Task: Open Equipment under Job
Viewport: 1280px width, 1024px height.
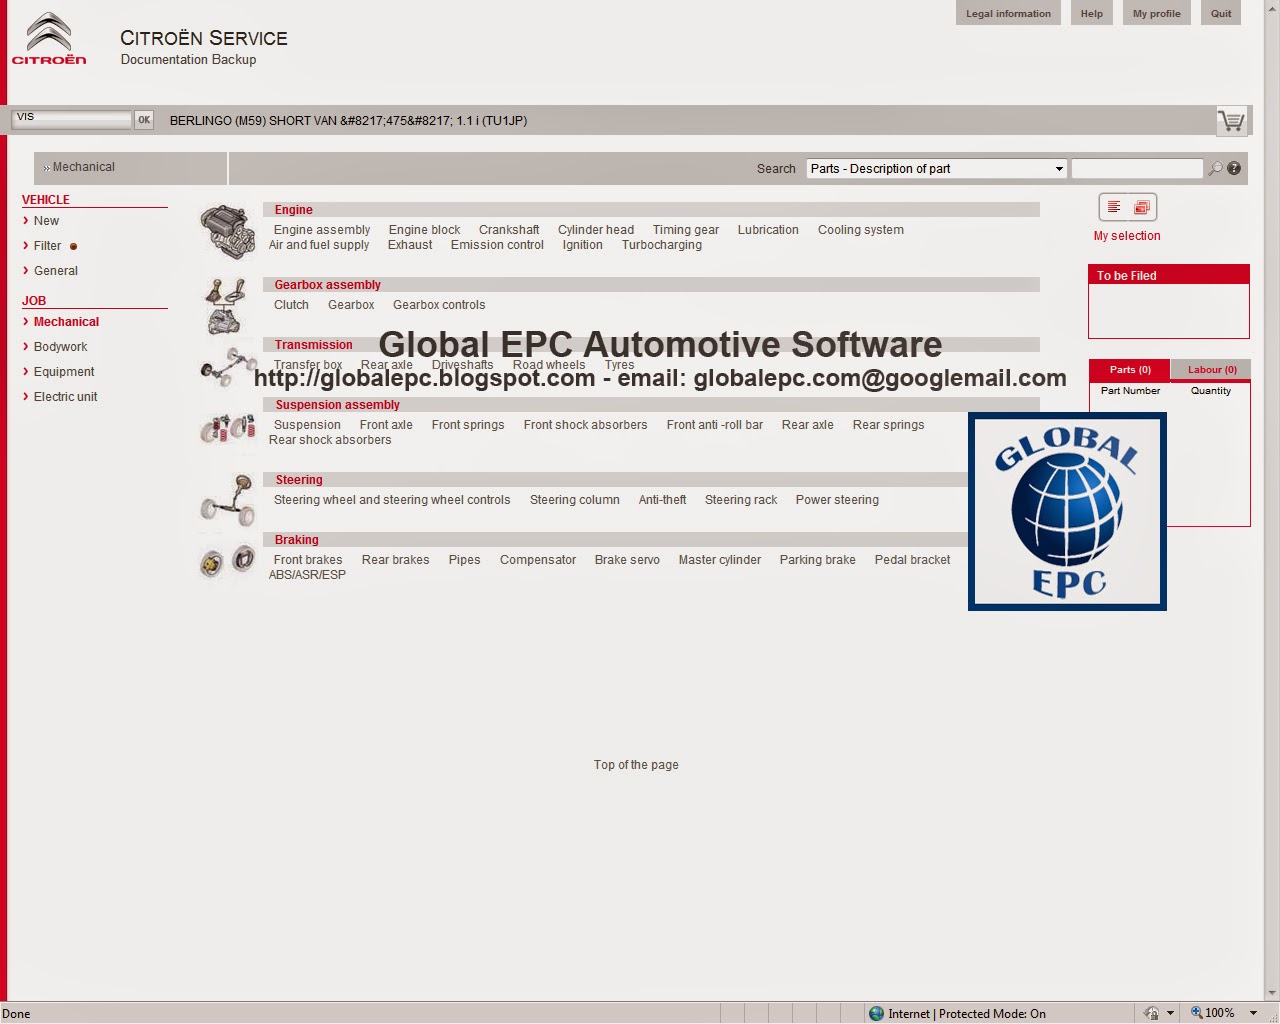Action: pos(64,372)
